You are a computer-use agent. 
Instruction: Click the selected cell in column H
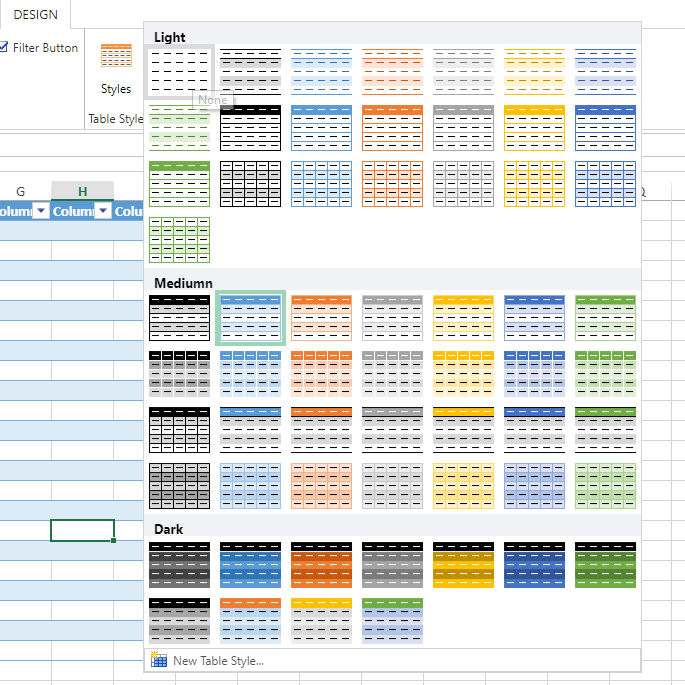(x=83, y=530)
